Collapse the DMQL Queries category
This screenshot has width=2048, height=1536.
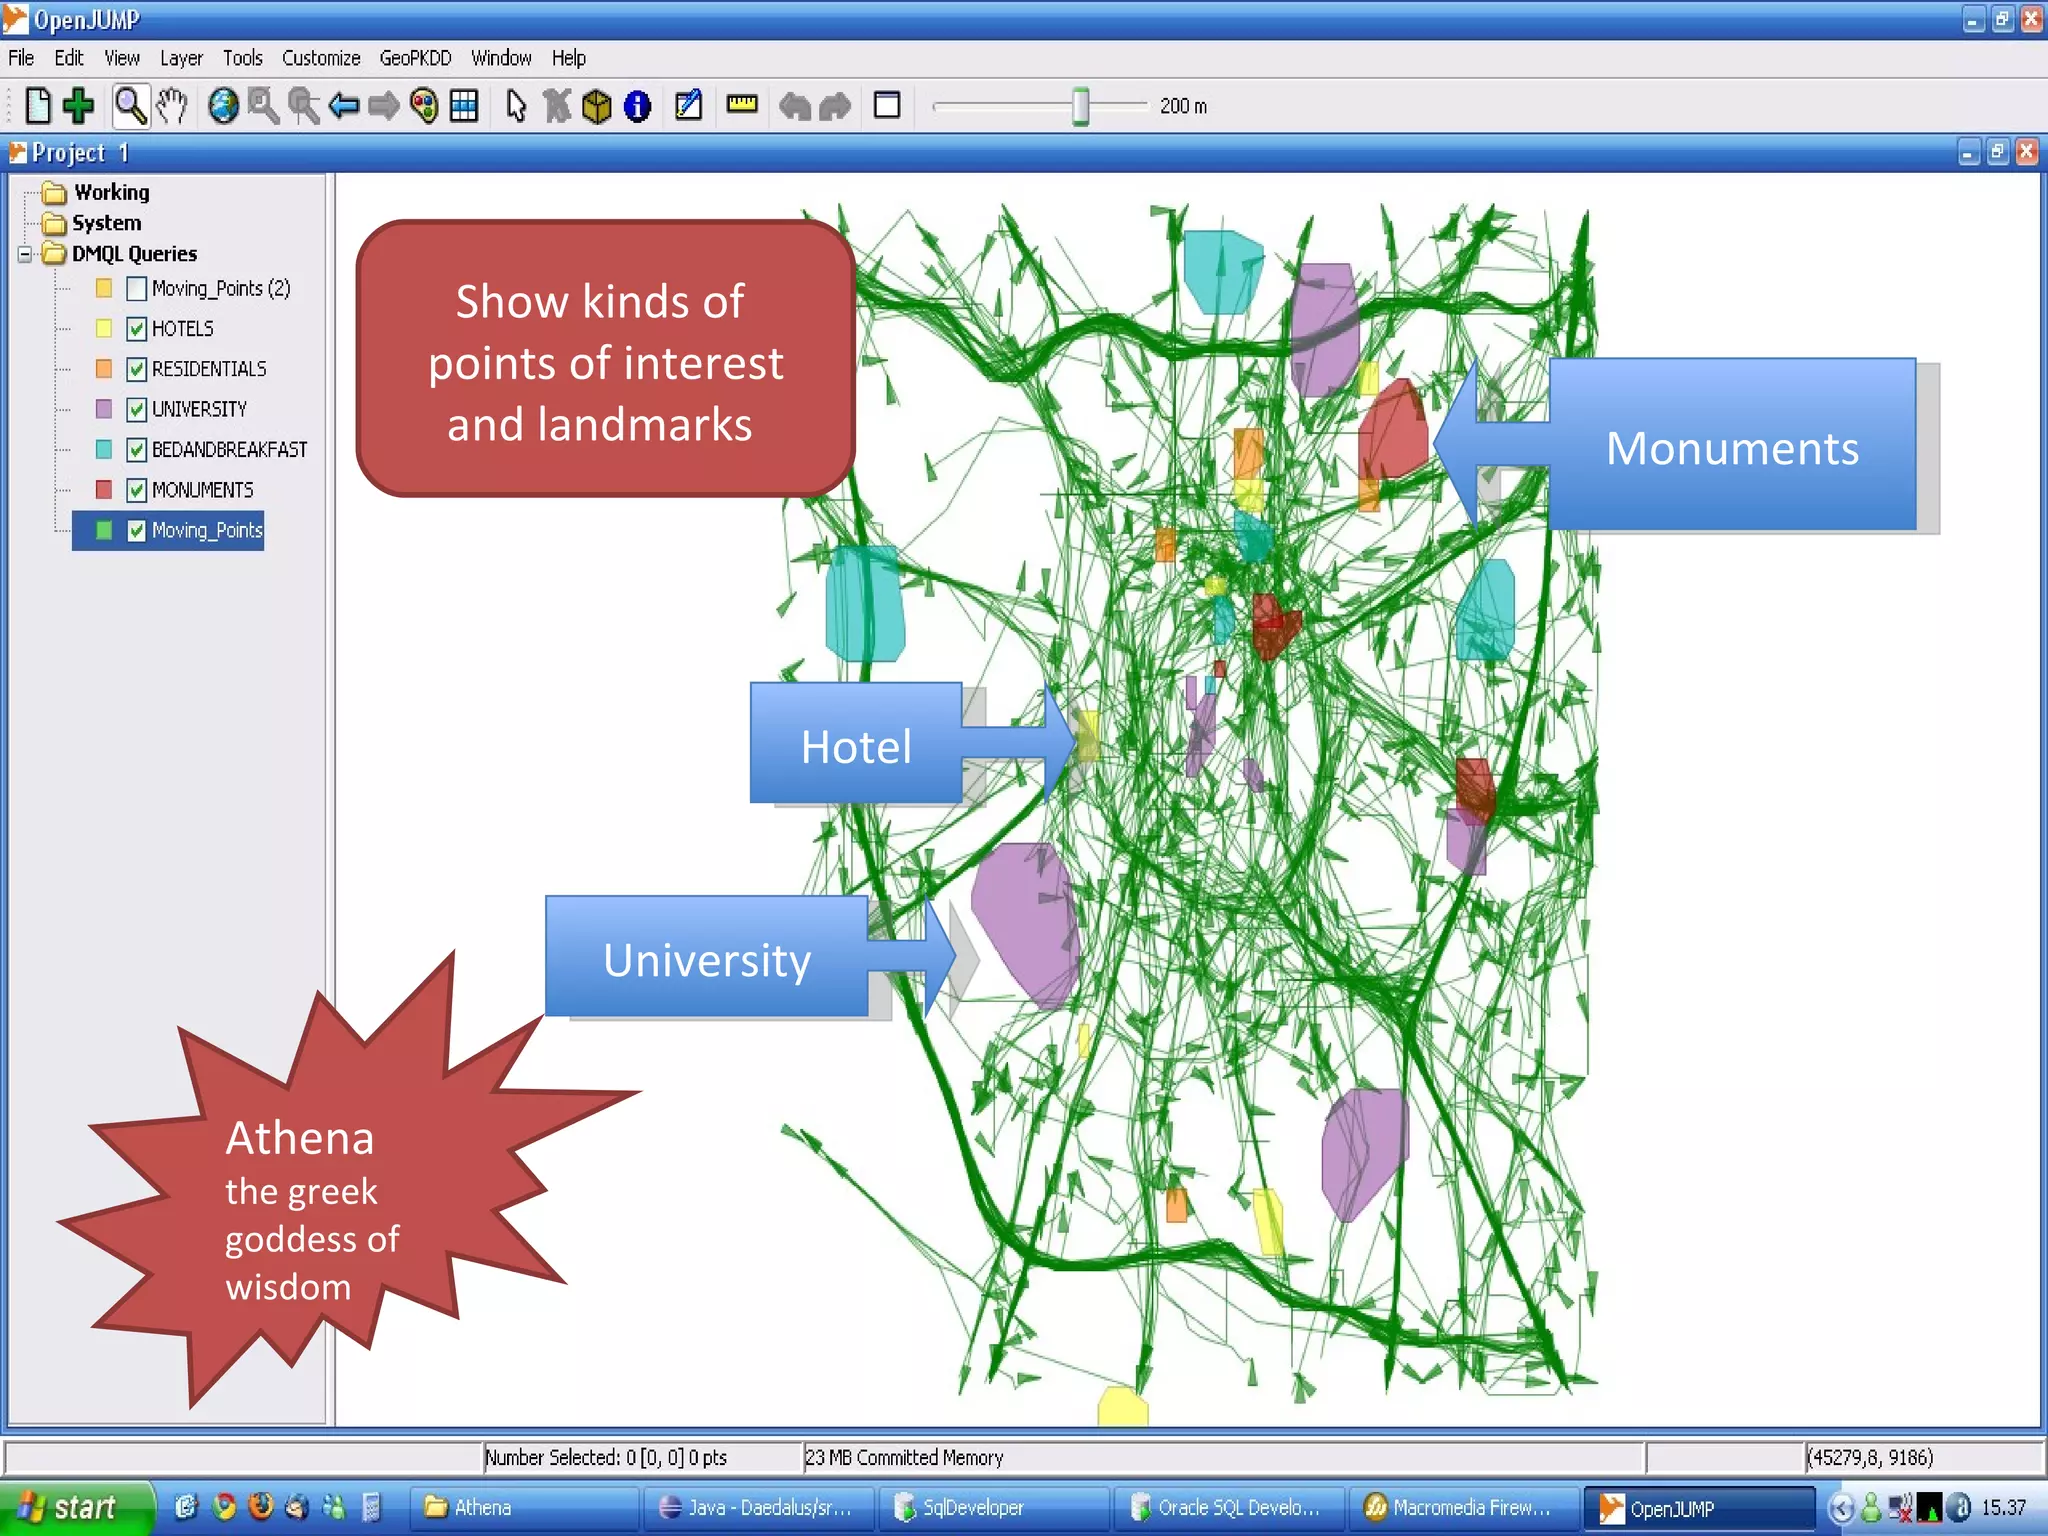25,254
